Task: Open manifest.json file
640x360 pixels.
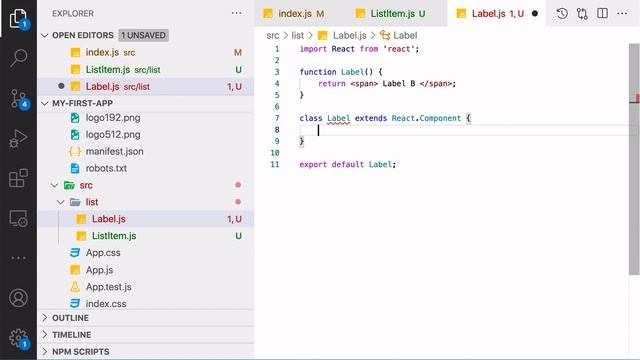Action: (146, 151)
